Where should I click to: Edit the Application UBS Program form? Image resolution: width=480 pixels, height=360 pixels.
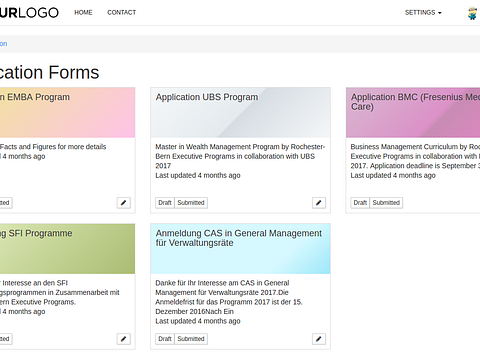[x=319, y=203]
